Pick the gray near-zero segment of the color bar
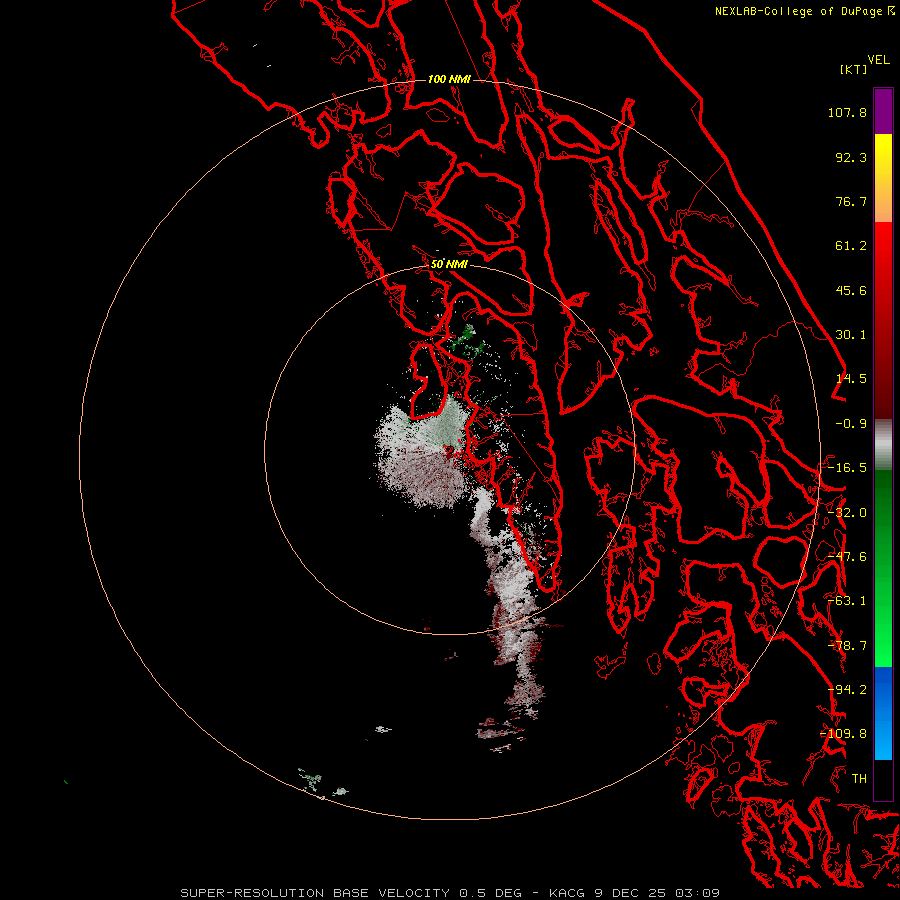Viewport: 900px width, 900px height. 883,444
